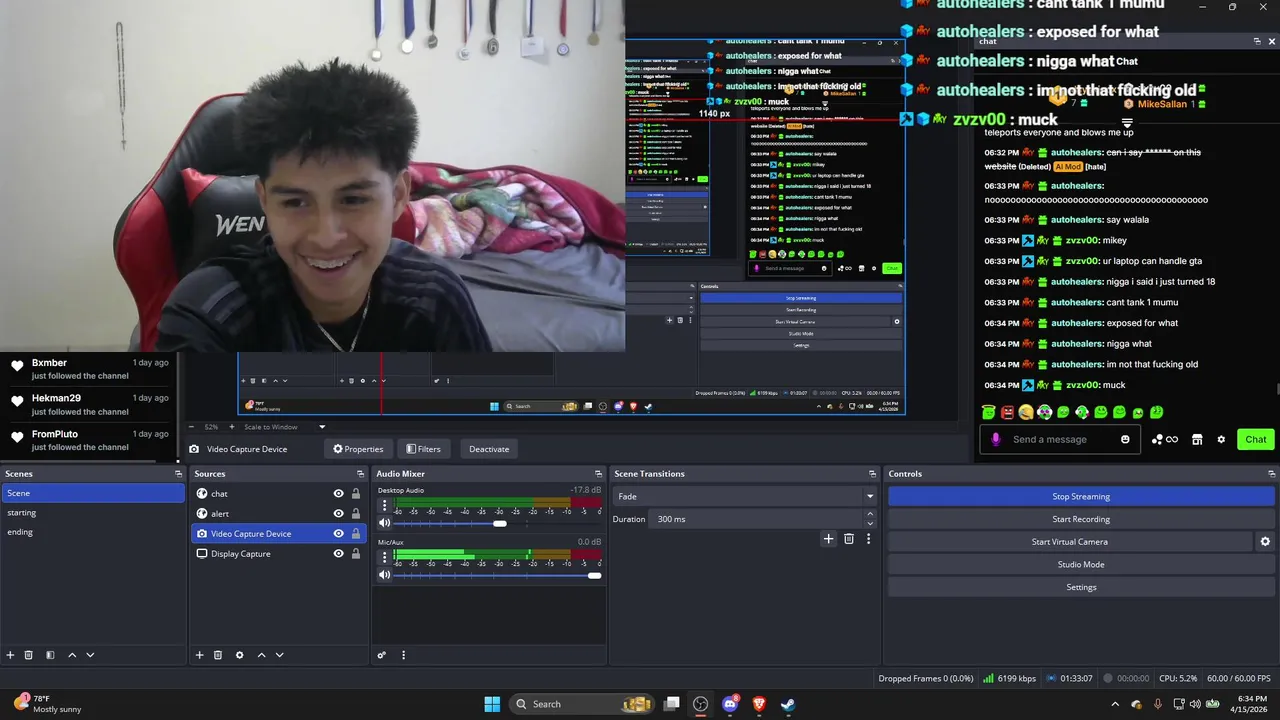
Task: Open the Scale to Window dropdown
Action: [284, 427]
